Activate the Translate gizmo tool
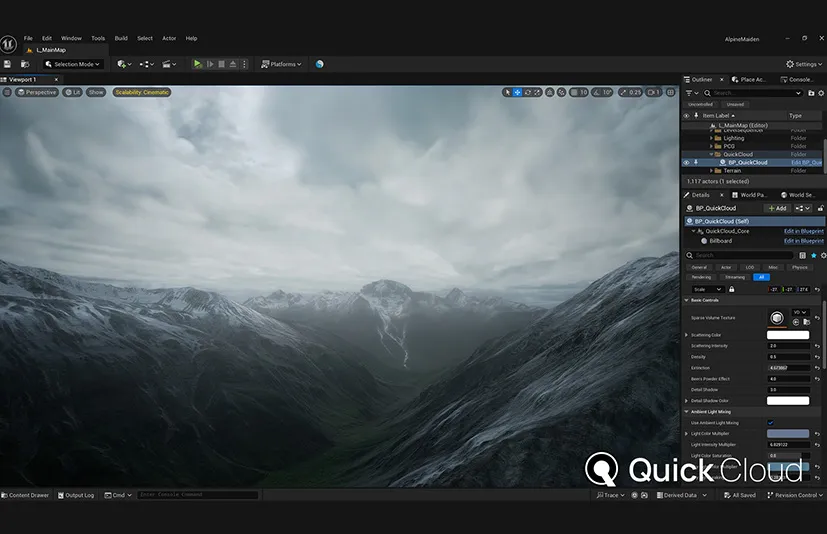The width and height of the screenshot is (827, 534). pos(517,92)
